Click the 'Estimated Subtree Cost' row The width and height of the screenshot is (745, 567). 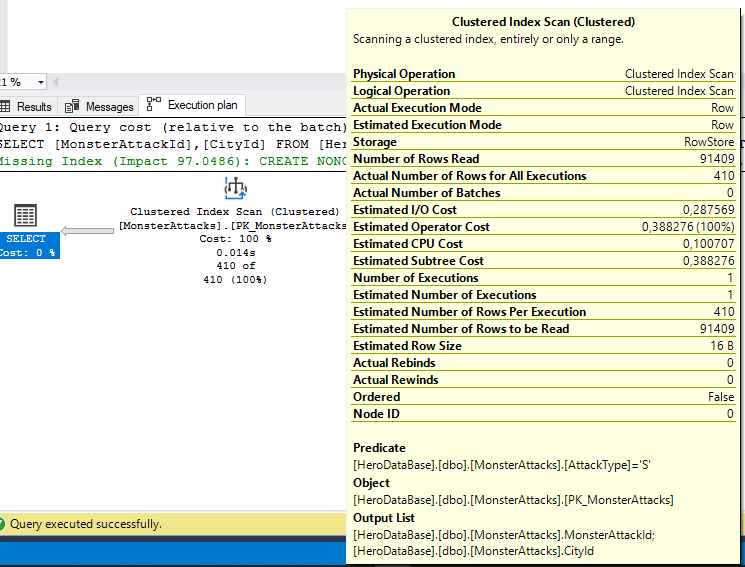tap(544, 261)
